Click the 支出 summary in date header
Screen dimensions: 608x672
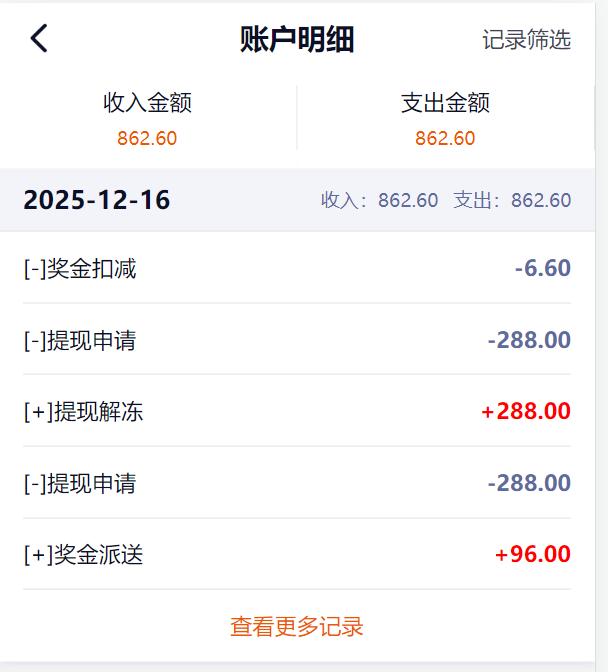pyautogui.click(x=512, y=200)
